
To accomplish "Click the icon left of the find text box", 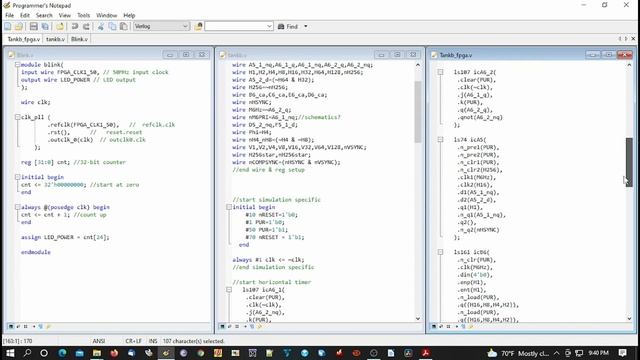I will (198, 27).
